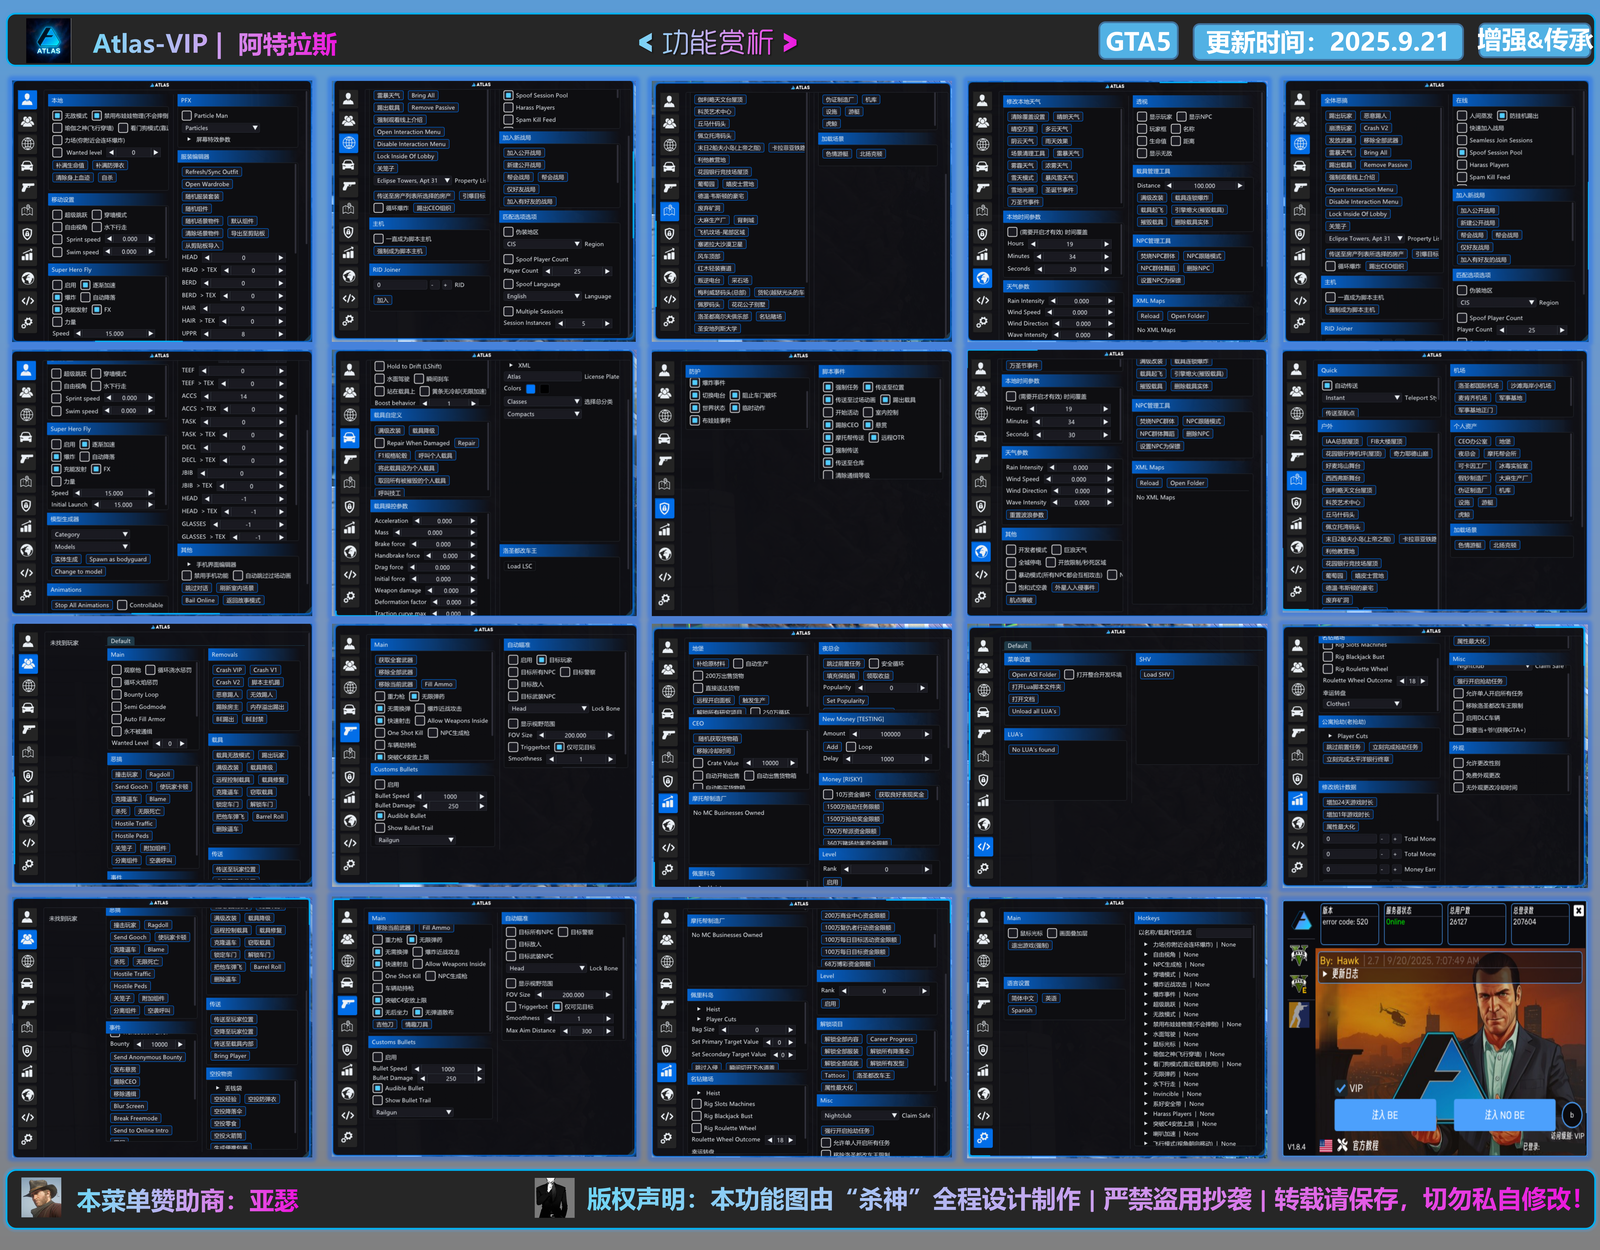
Task: Expand the Compacts vehicle dropdown
Action: [543, 414]
